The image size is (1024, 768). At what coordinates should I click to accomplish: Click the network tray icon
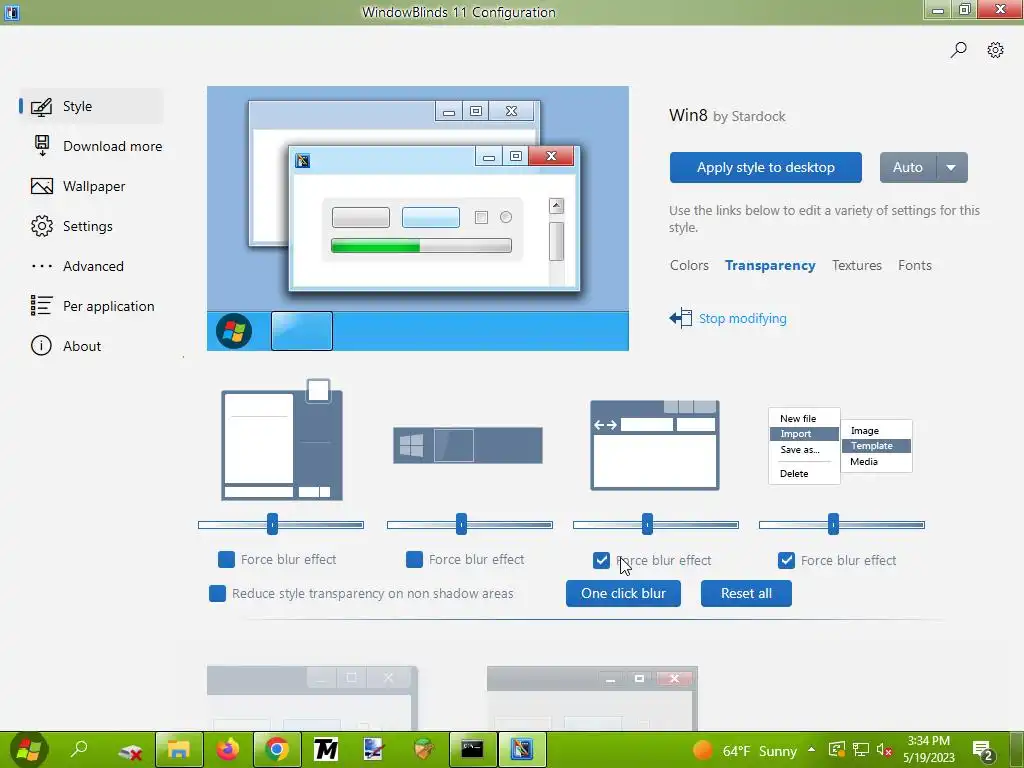coord(861,750)
